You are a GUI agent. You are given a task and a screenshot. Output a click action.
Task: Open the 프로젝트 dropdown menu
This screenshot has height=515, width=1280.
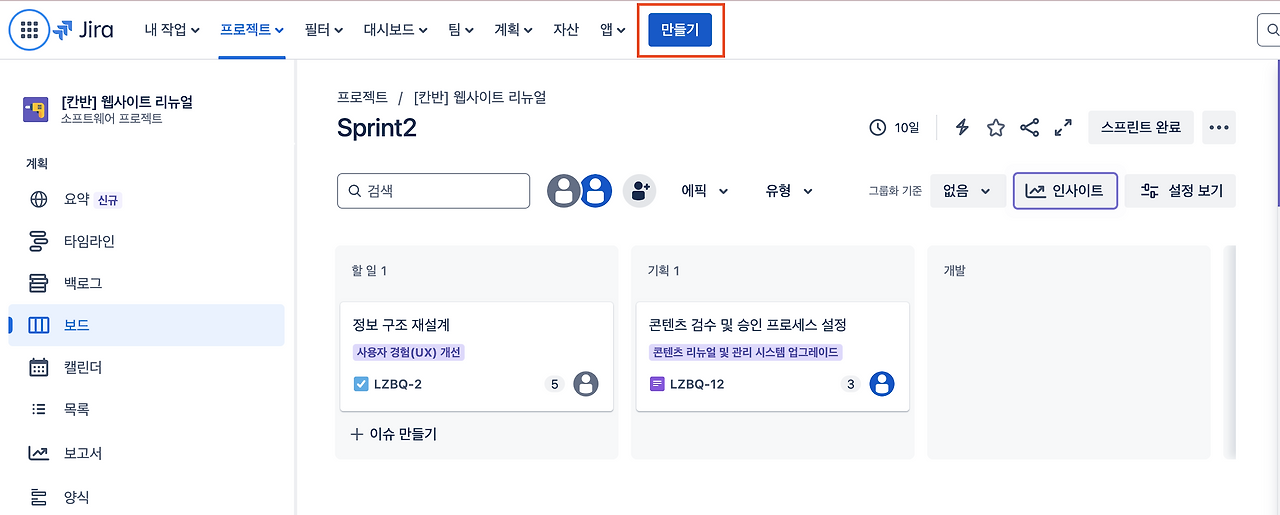tap(252, 30)
